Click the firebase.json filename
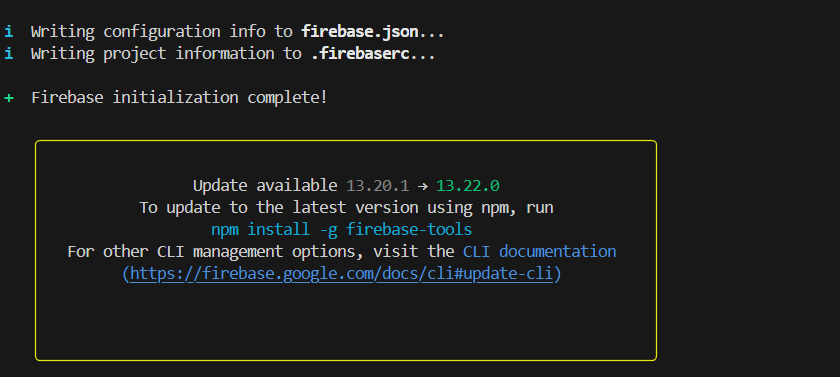This screenshot has height=377, width=840. pyautogui.click(x=359, y=32)
